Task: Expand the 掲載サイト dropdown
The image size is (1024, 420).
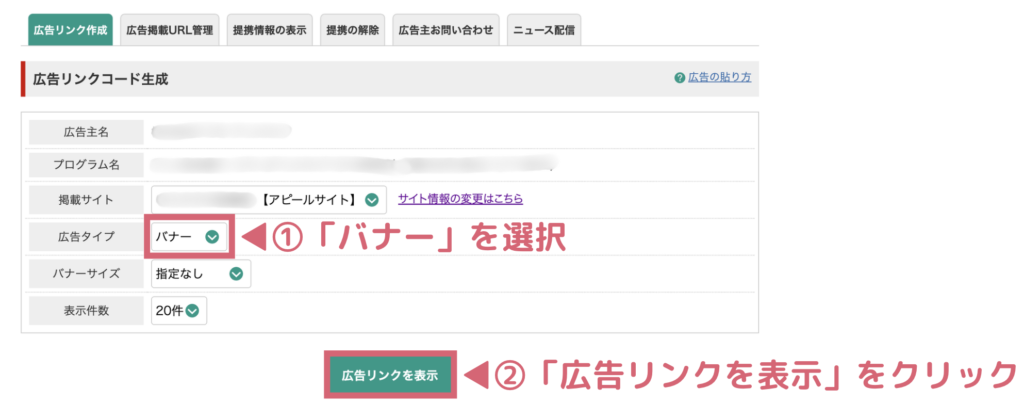Action: (x=268, y=199)
